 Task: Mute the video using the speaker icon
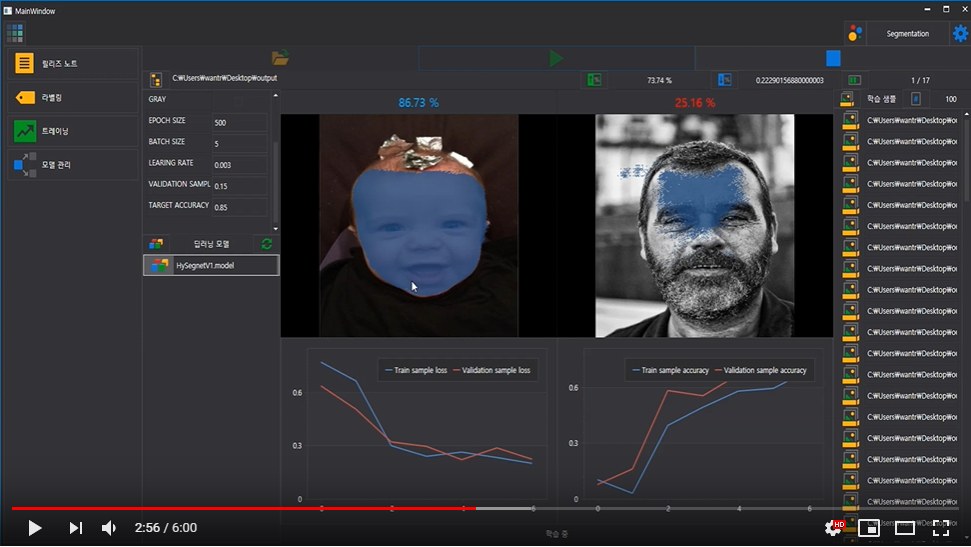coord(109,528)
